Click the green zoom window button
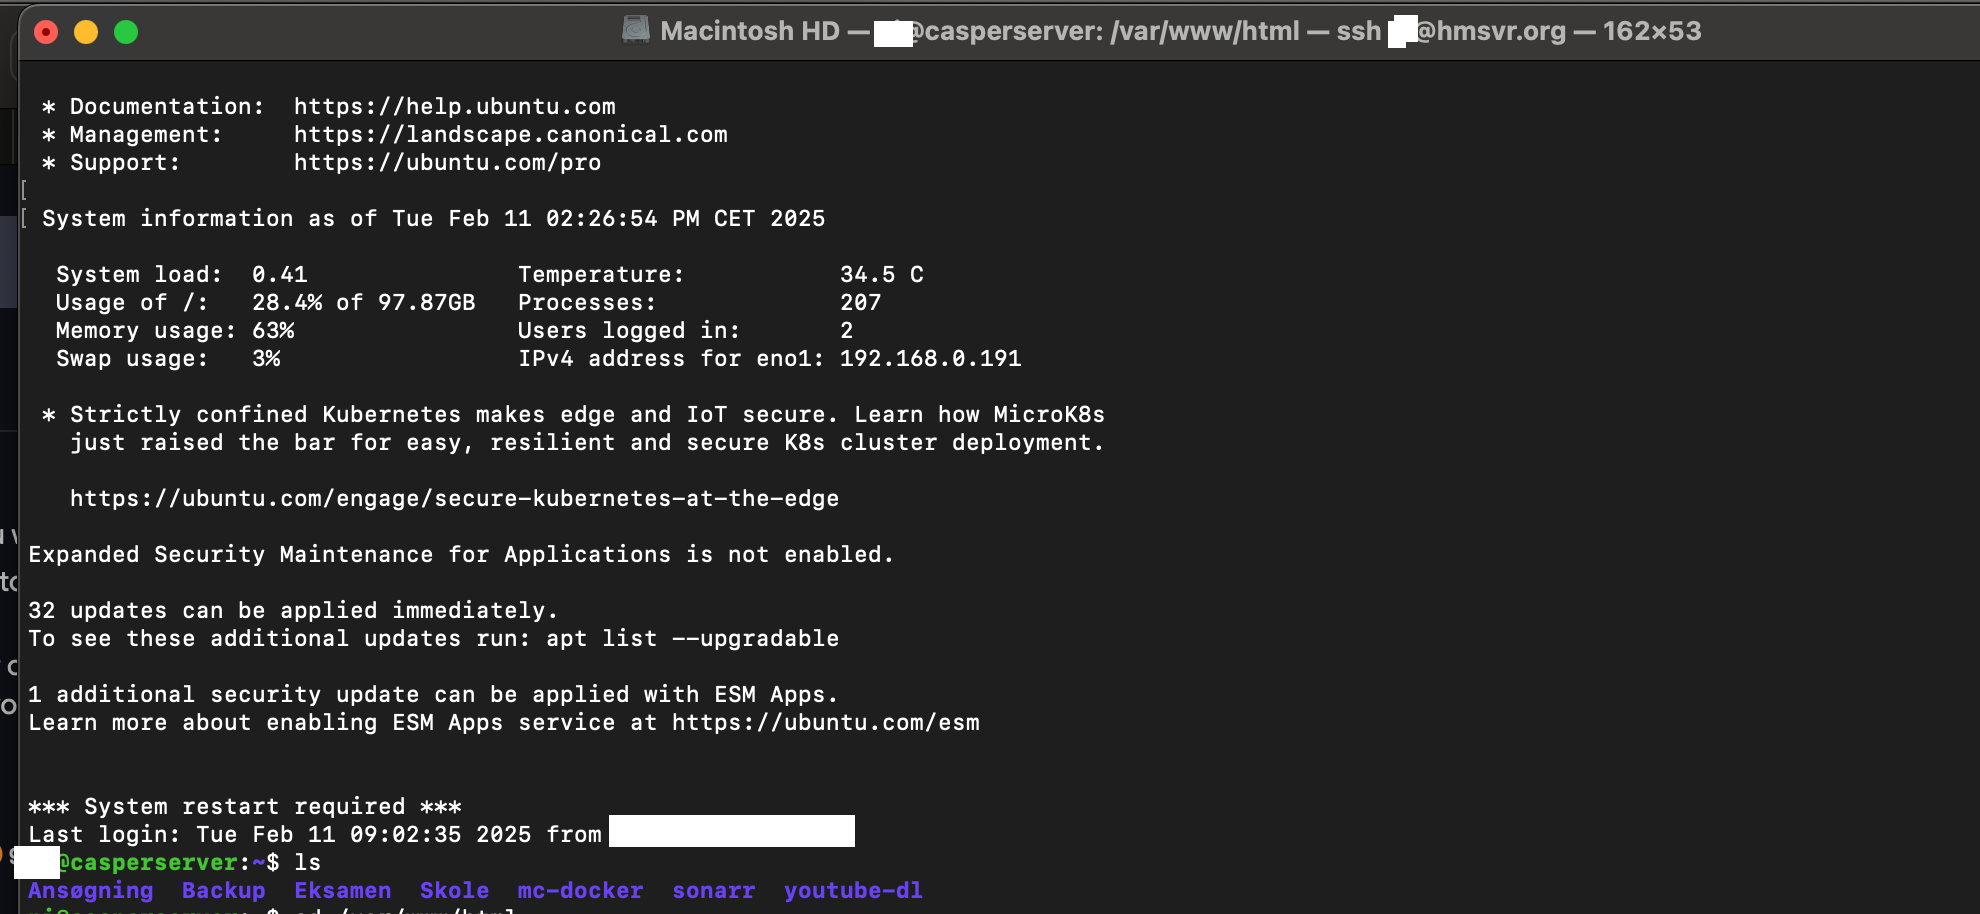 tap(126, 32)
